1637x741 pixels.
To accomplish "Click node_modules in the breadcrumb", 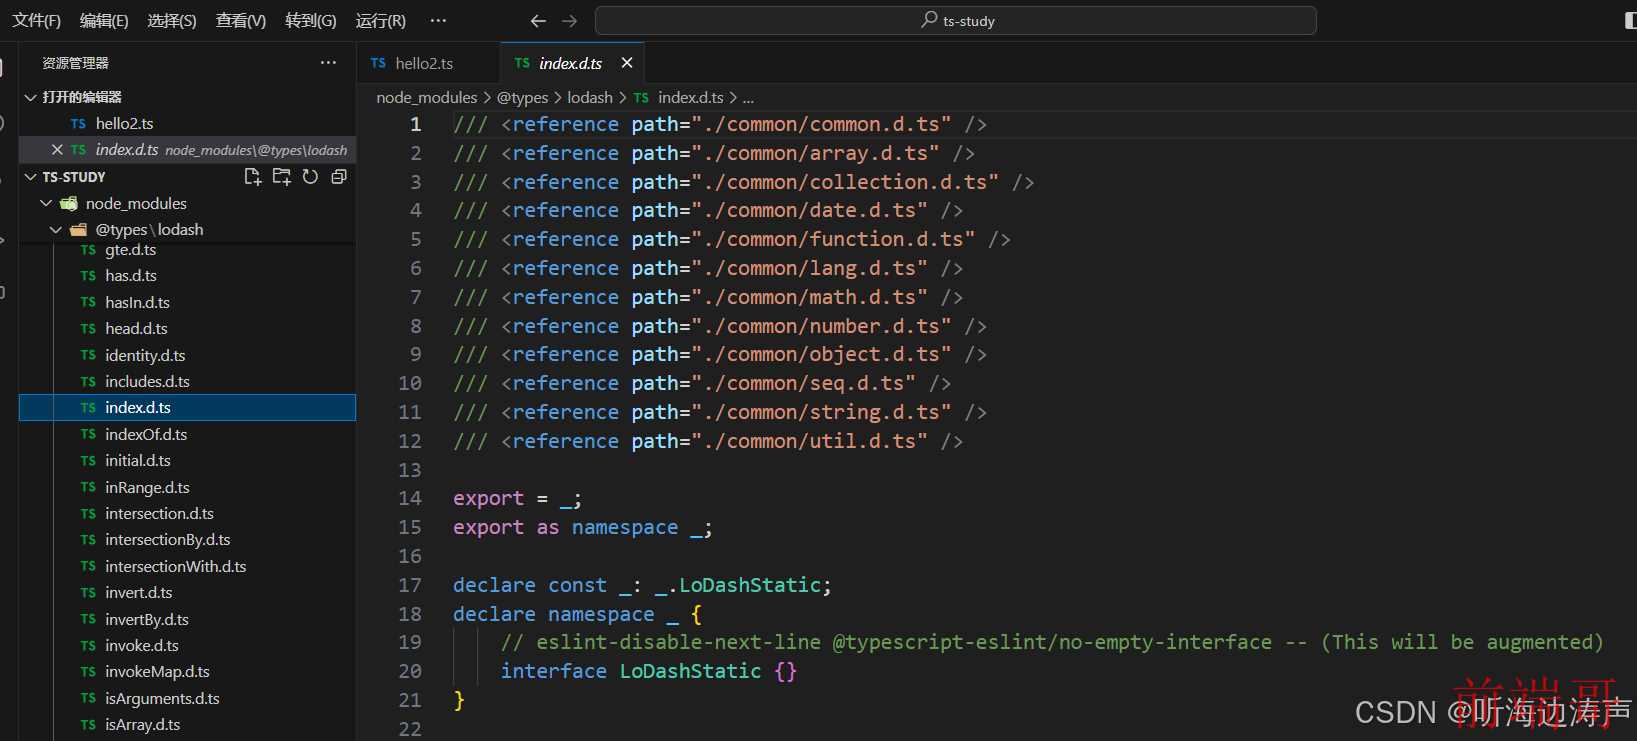I will (427, 97).
